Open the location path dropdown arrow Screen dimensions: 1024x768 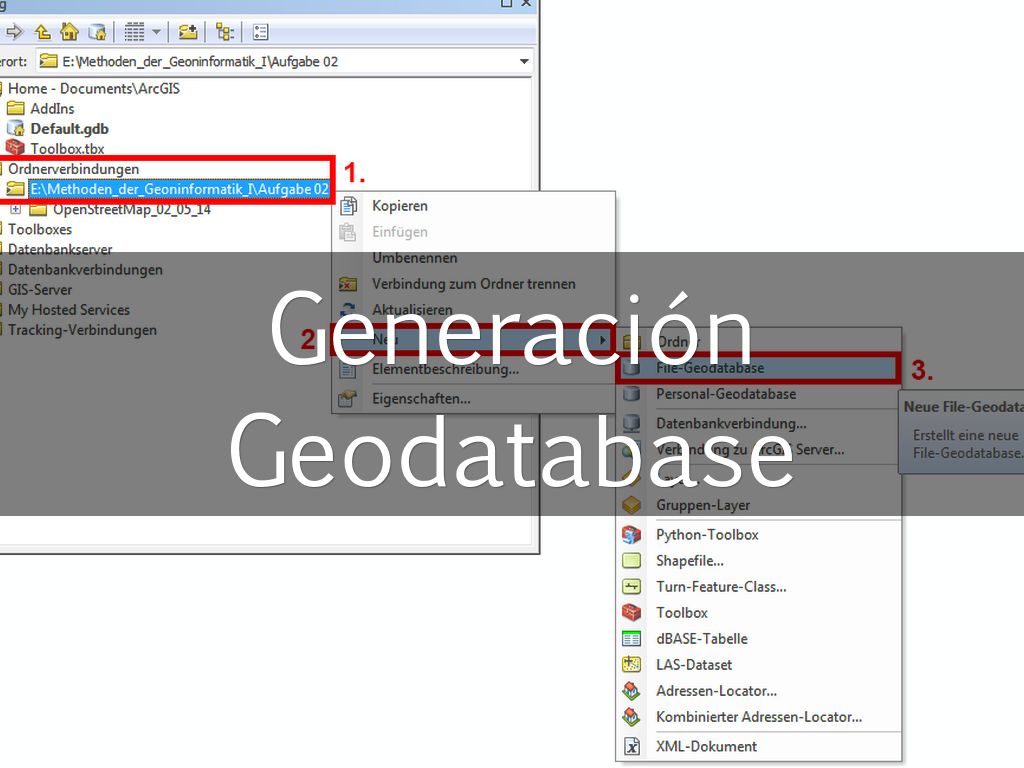coord(524,61)
